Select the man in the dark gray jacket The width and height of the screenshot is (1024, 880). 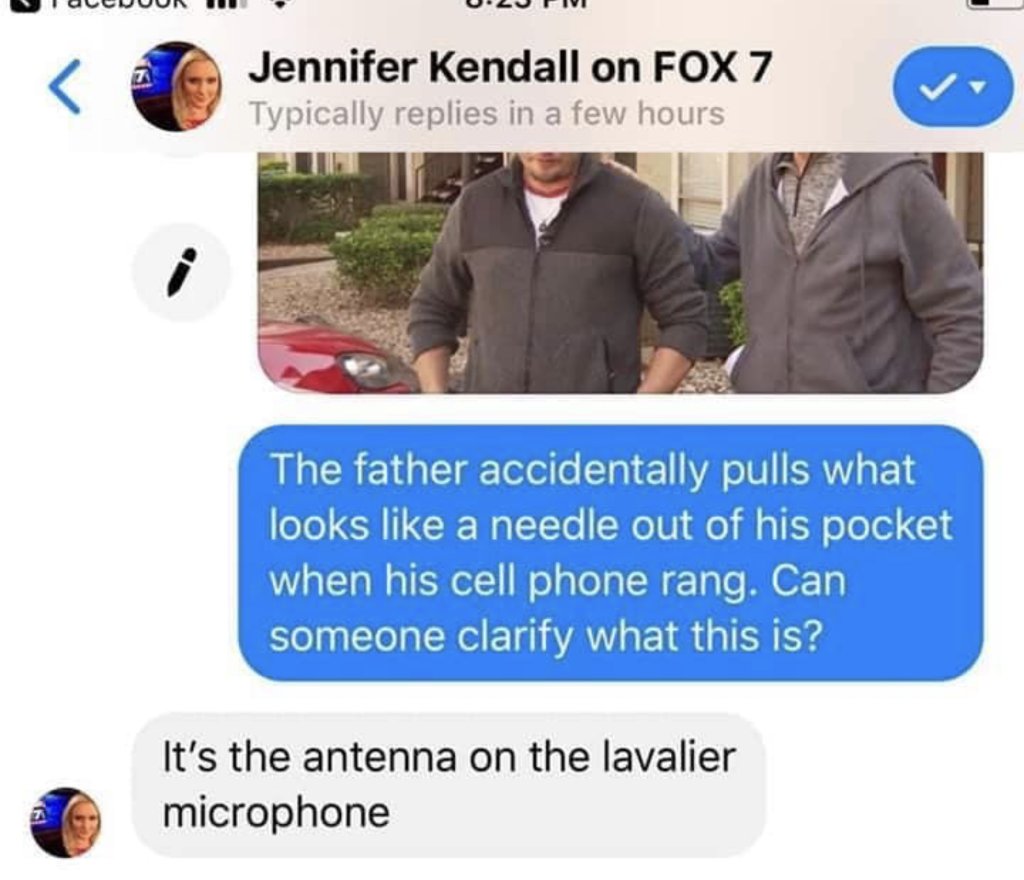pyautogui.click(x=555, y=274)
